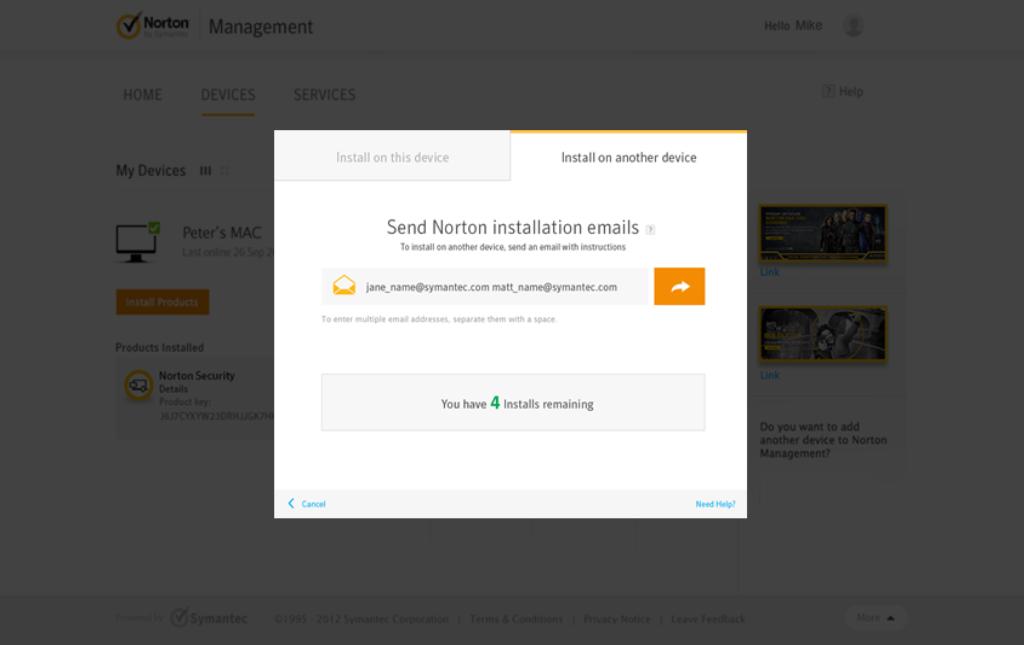This screenshot has height=645, width=1024.
Task: Open the user profile avatar
Action: click(853, 26)
